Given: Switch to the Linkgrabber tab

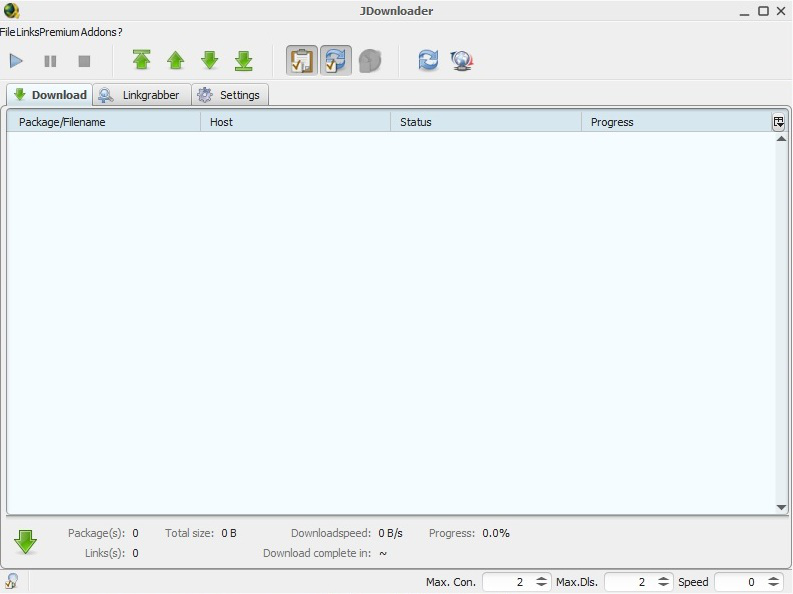Looking at the screenshot, I should tap(142, 95).
